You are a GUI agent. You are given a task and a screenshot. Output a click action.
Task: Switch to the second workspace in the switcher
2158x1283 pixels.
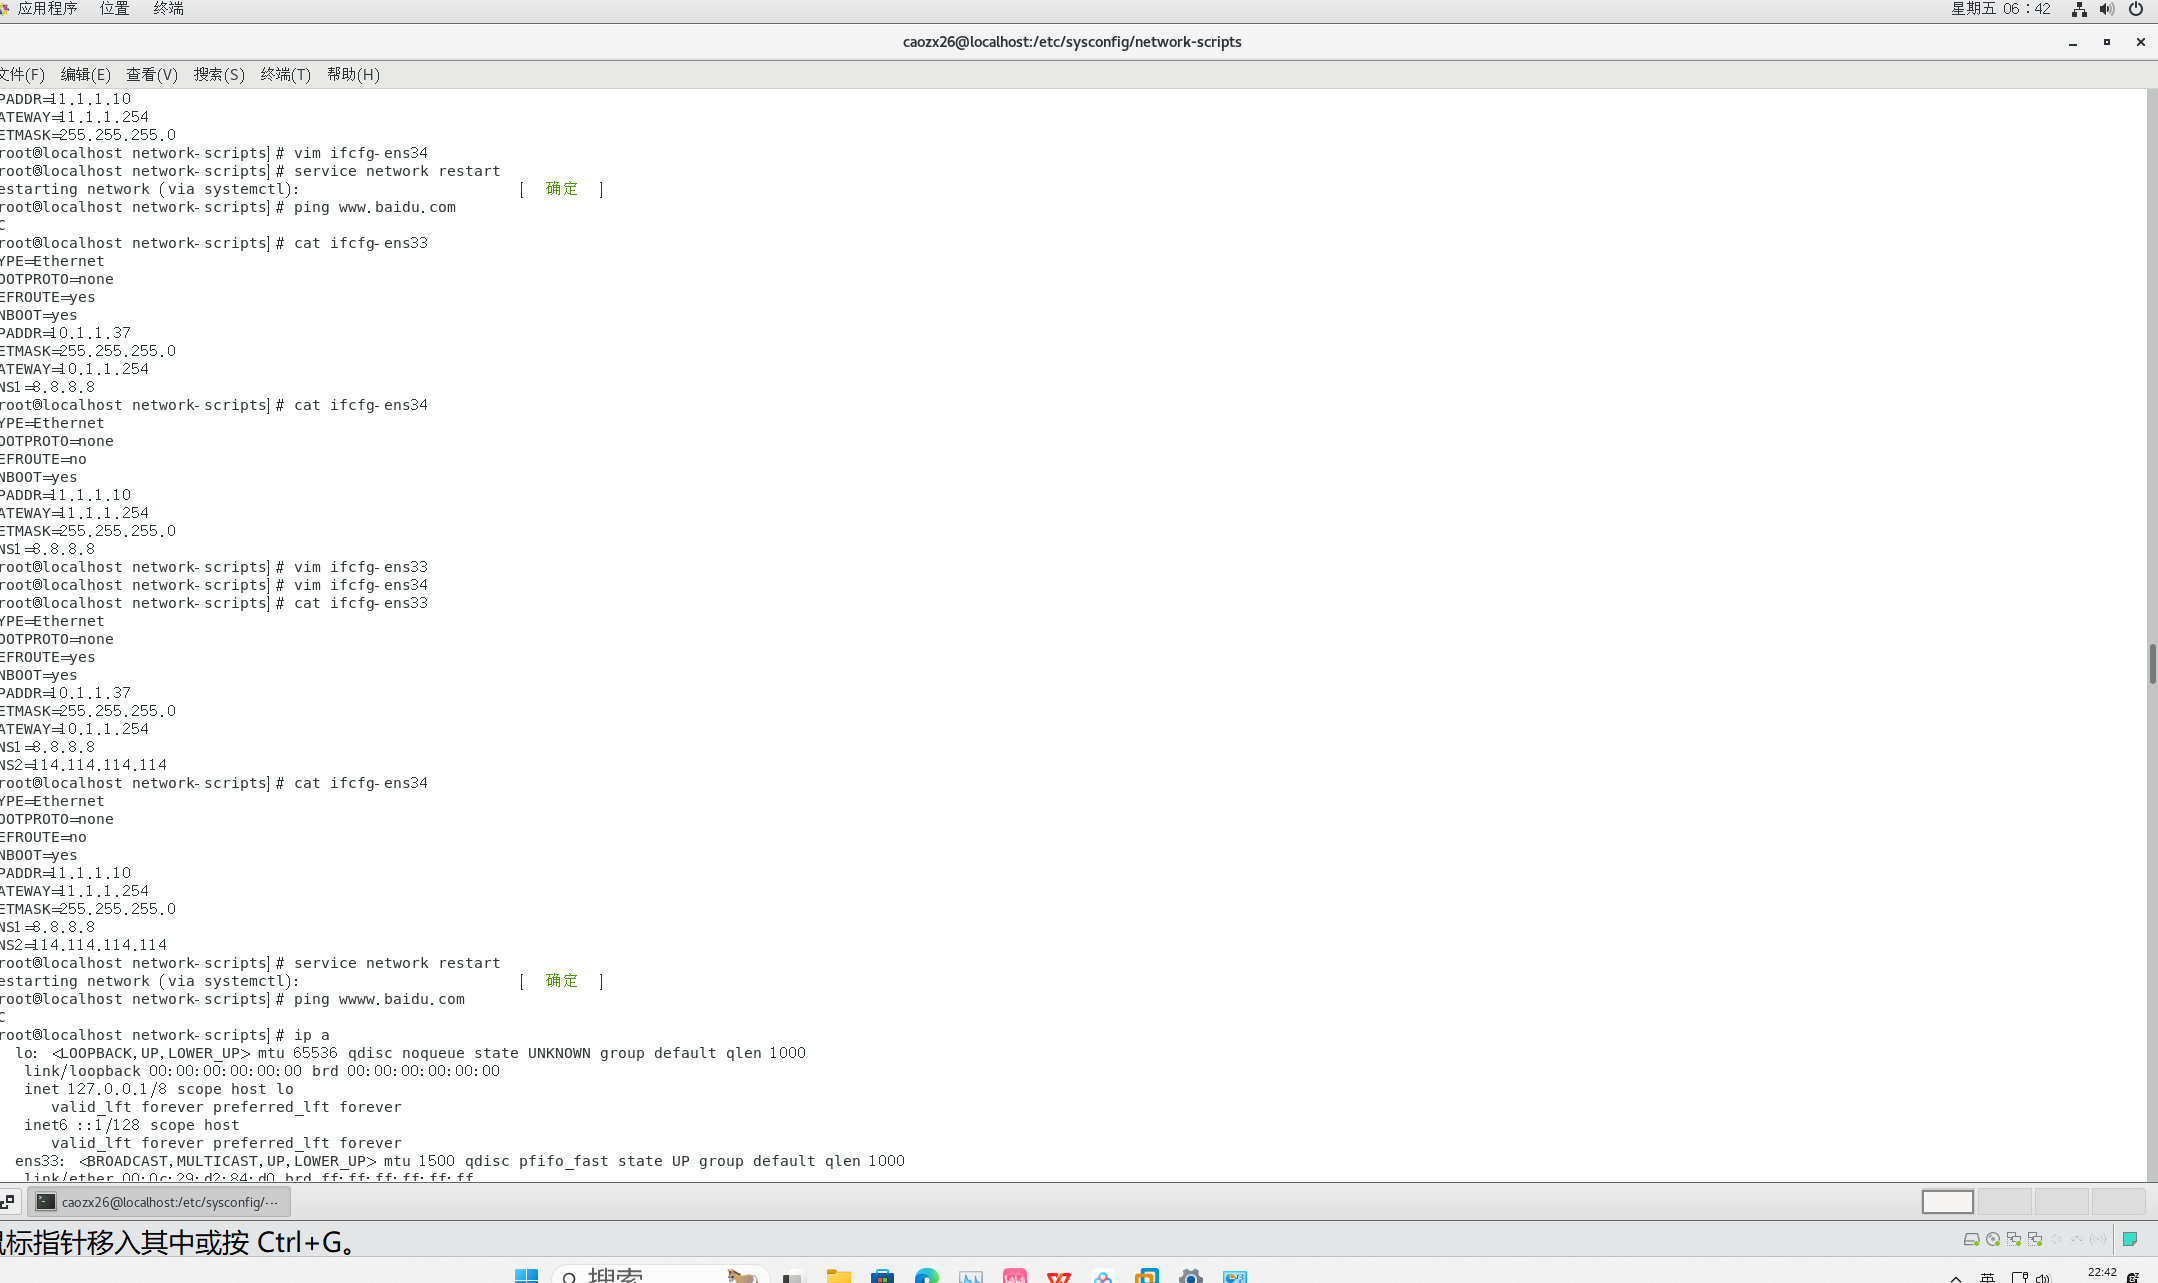tap(2004, 1201)
